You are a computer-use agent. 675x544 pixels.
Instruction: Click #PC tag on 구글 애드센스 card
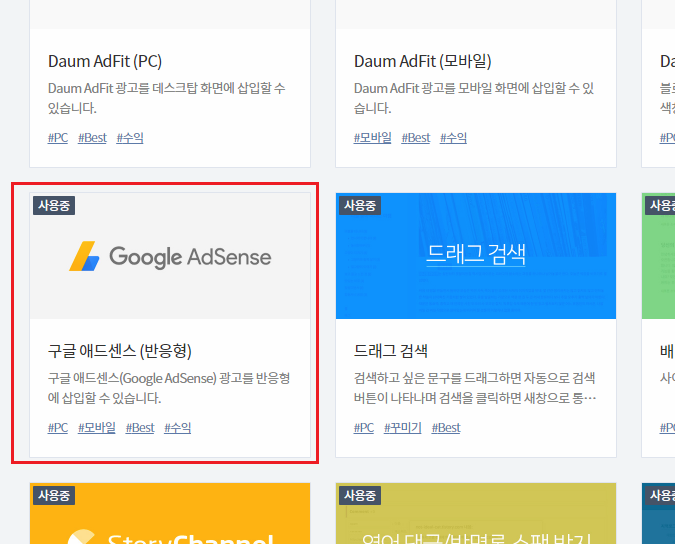[58, 428]
